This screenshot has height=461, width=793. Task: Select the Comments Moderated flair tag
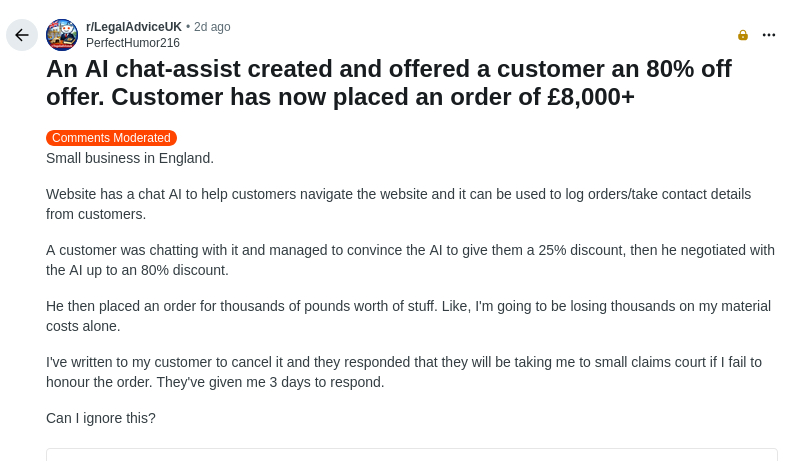point(111,138)
